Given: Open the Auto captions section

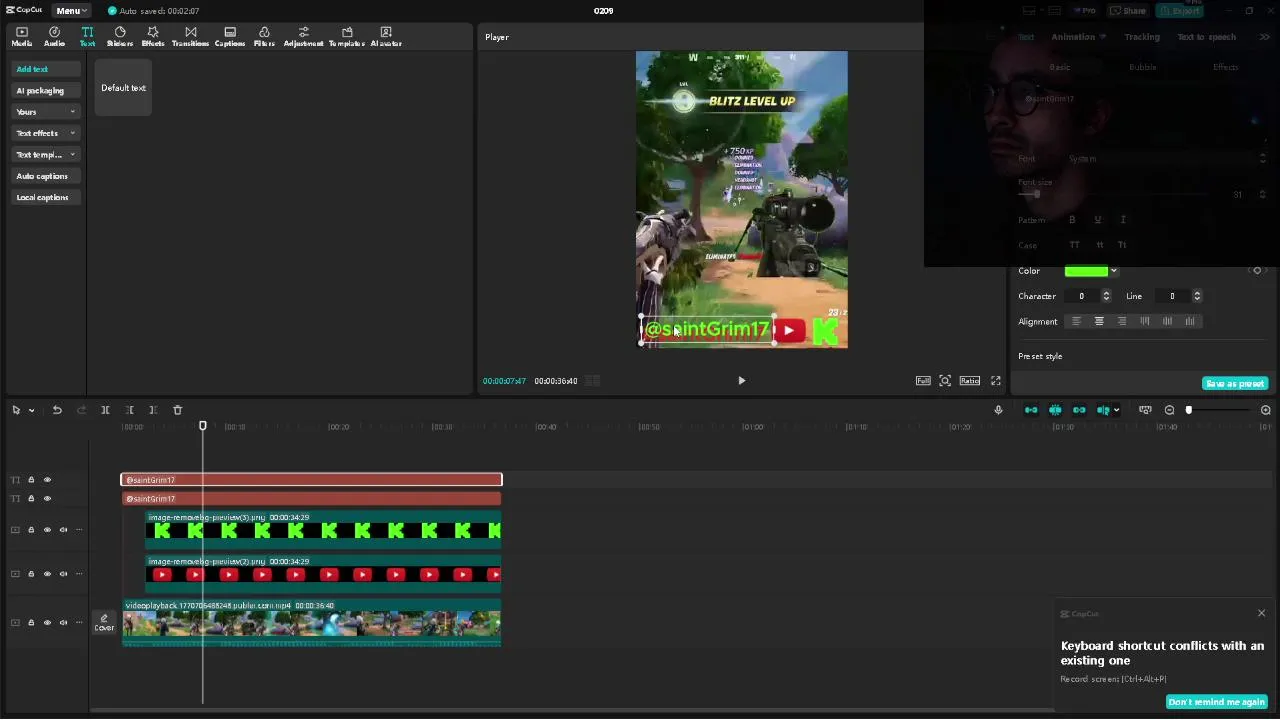Looking at the screenshot, I should (45, 176).
